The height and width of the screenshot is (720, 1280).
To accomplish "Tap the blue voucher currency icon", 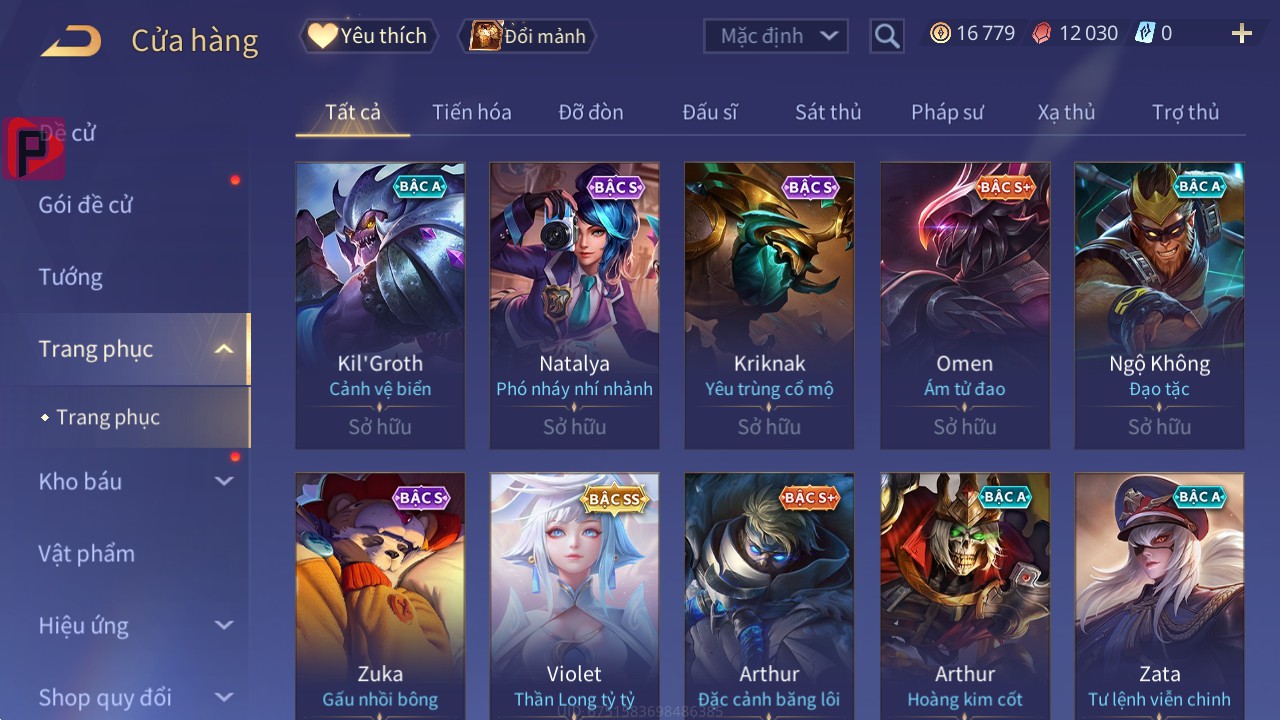I will point(1144,34).
